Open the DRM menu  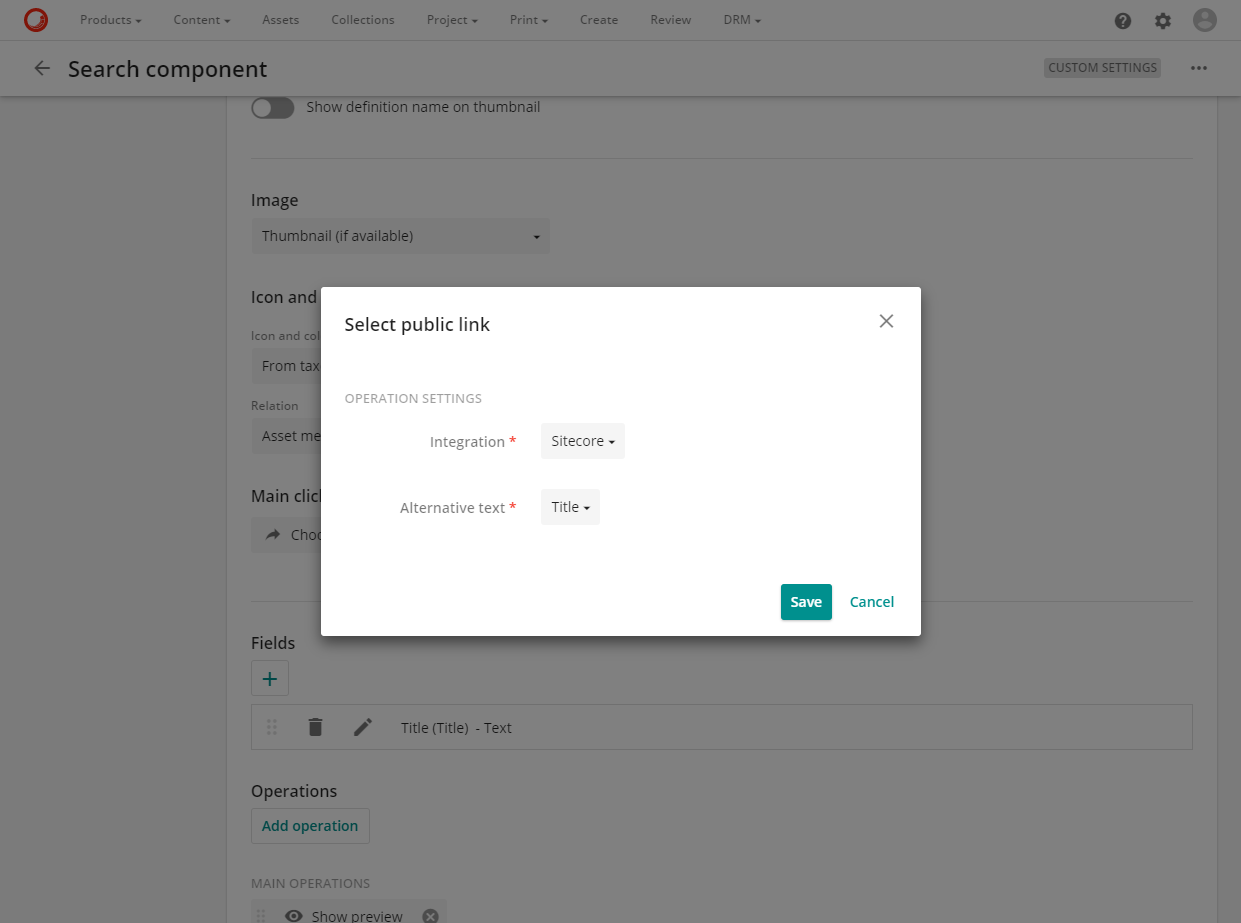[x=742, y=20]
